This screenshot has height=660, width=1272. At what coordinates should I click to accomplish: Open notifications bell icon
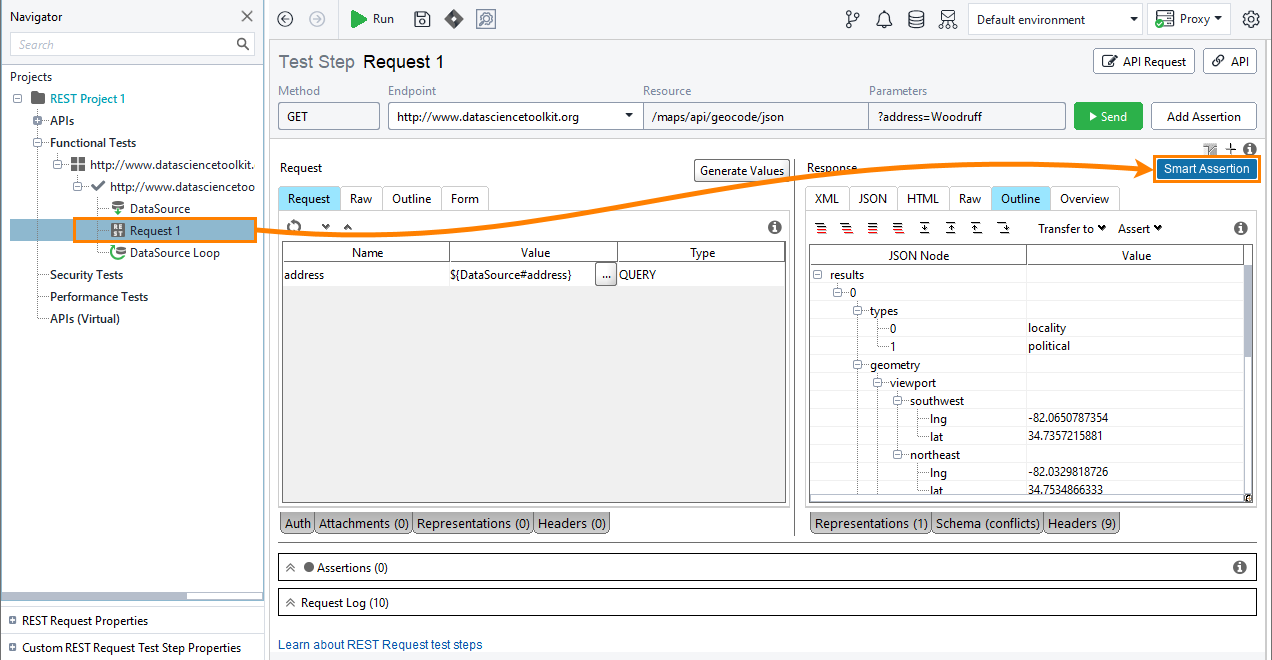coord(884,19)
